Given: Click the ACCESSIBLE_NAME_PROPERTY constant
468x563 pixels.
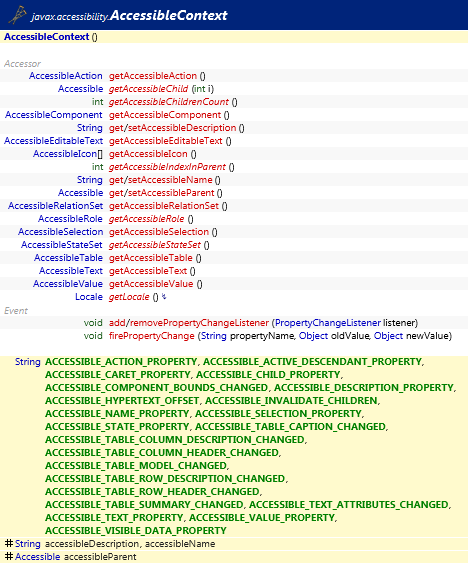Looking at the screenshot, I should click(117, 414).
